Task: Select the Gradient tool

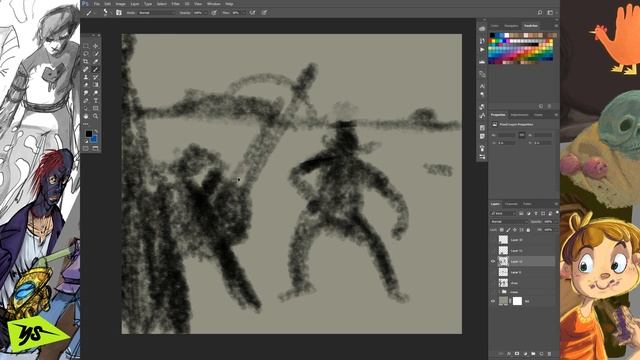Action: point(96,85)
